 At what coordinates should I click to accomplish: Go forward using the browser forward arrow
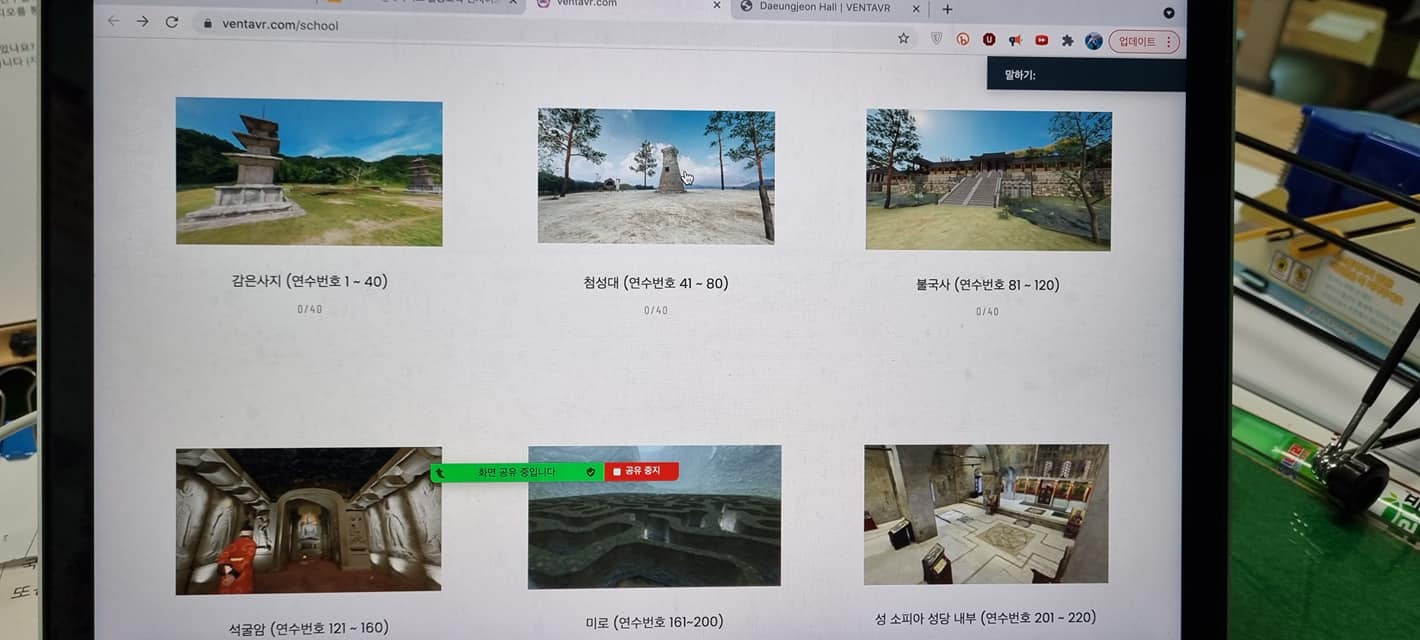(142, 21)
